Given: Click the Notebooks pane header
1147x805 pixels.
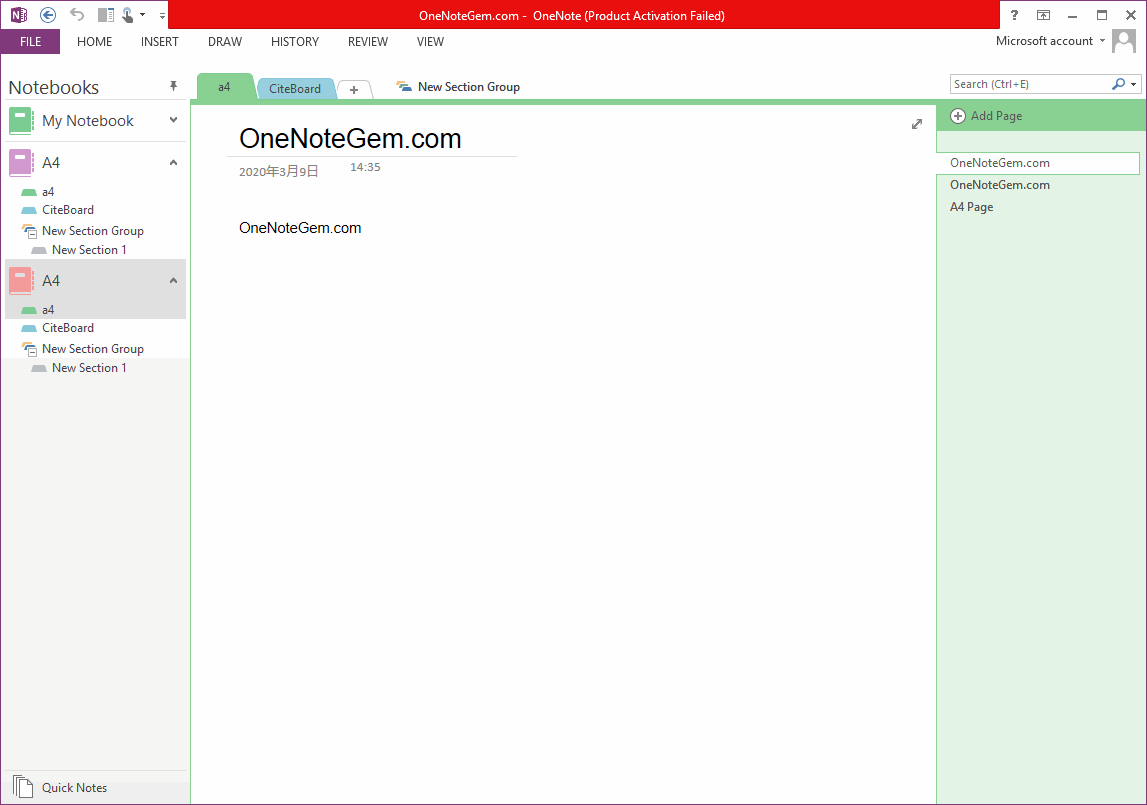Looking at the screenshot, I should pyautogui.click(x=53, y=87).
